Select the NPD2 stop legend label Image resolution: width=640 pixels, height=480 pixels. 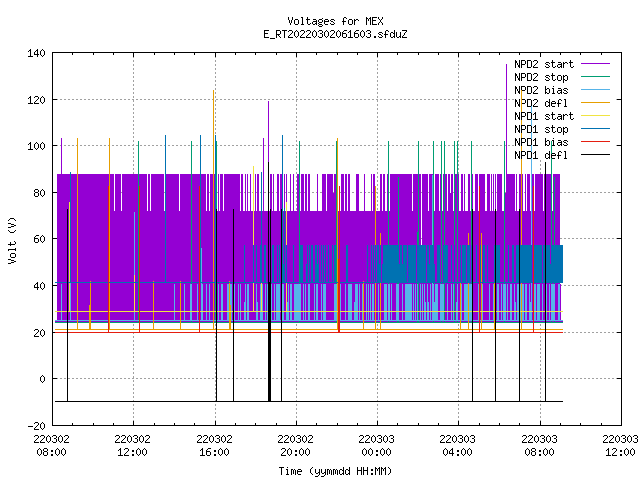(541, 77)
